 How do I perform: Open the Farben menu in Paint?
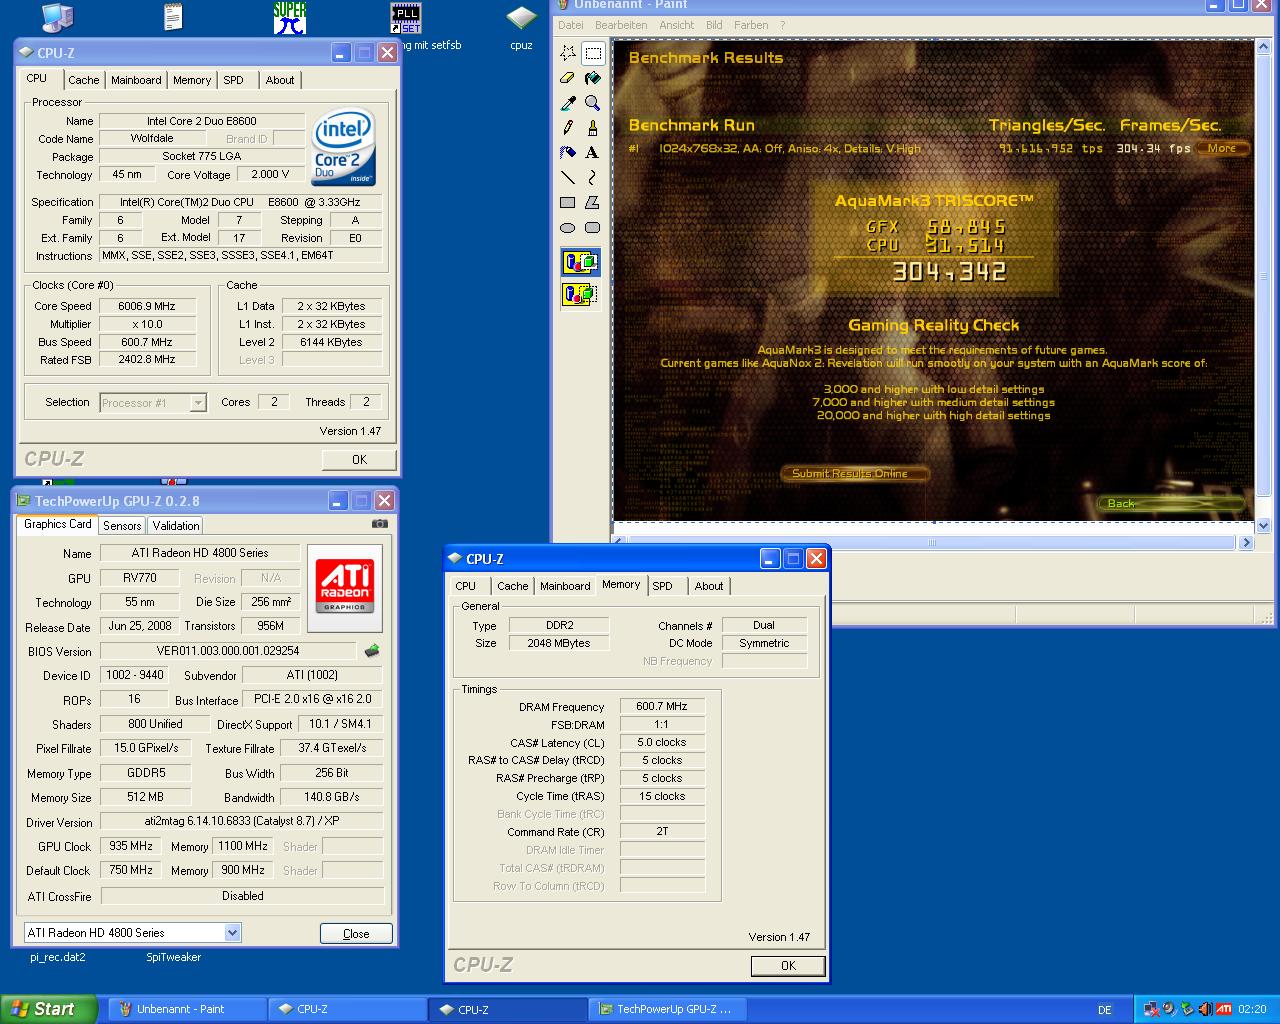[751, 25]
